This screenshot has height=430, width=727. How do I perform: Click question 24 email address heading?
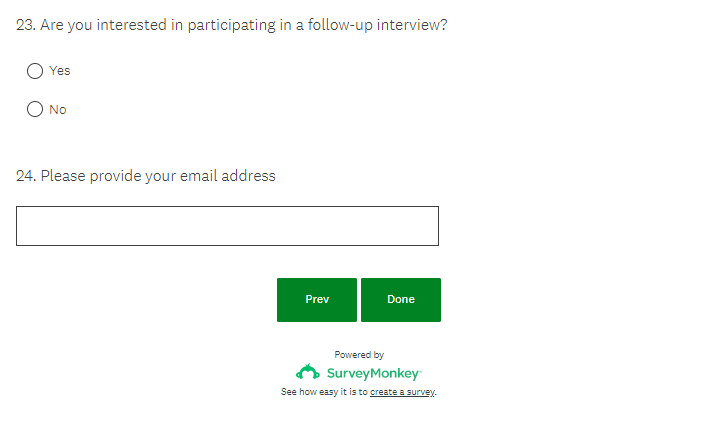pyautogui.click(x=146, y=176)
